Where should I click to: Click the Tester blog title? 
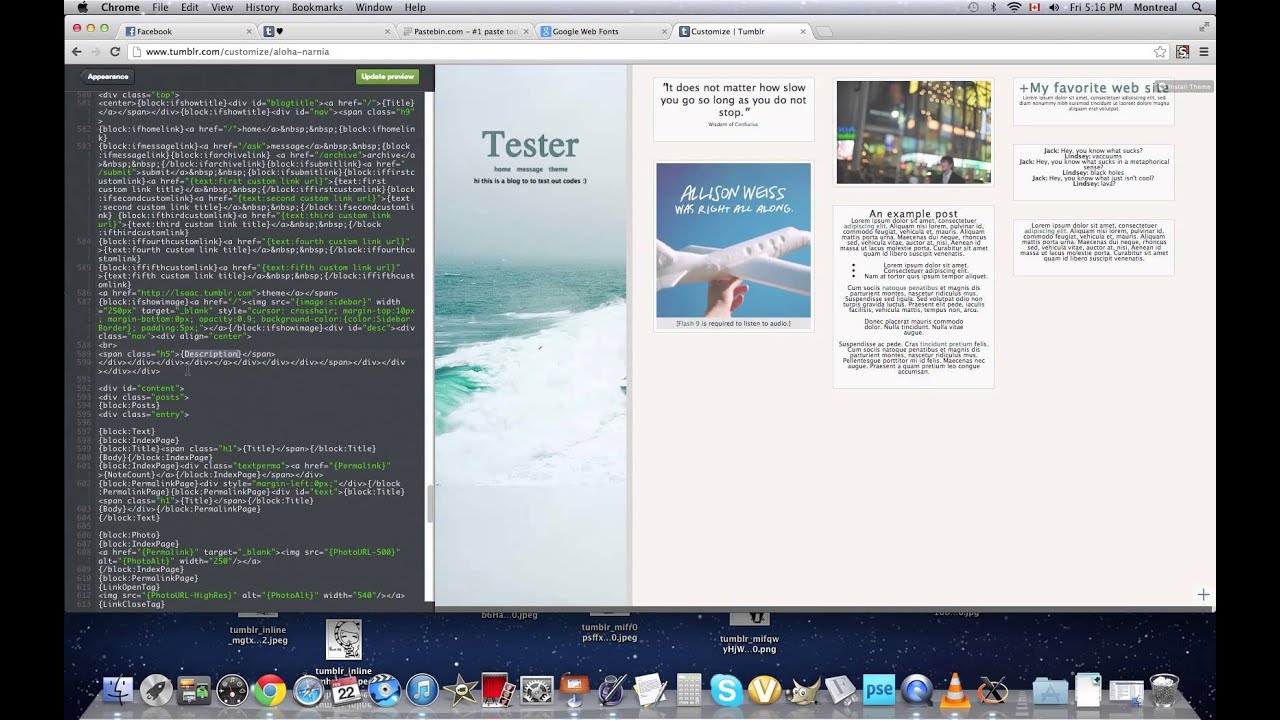click(530, 145)
